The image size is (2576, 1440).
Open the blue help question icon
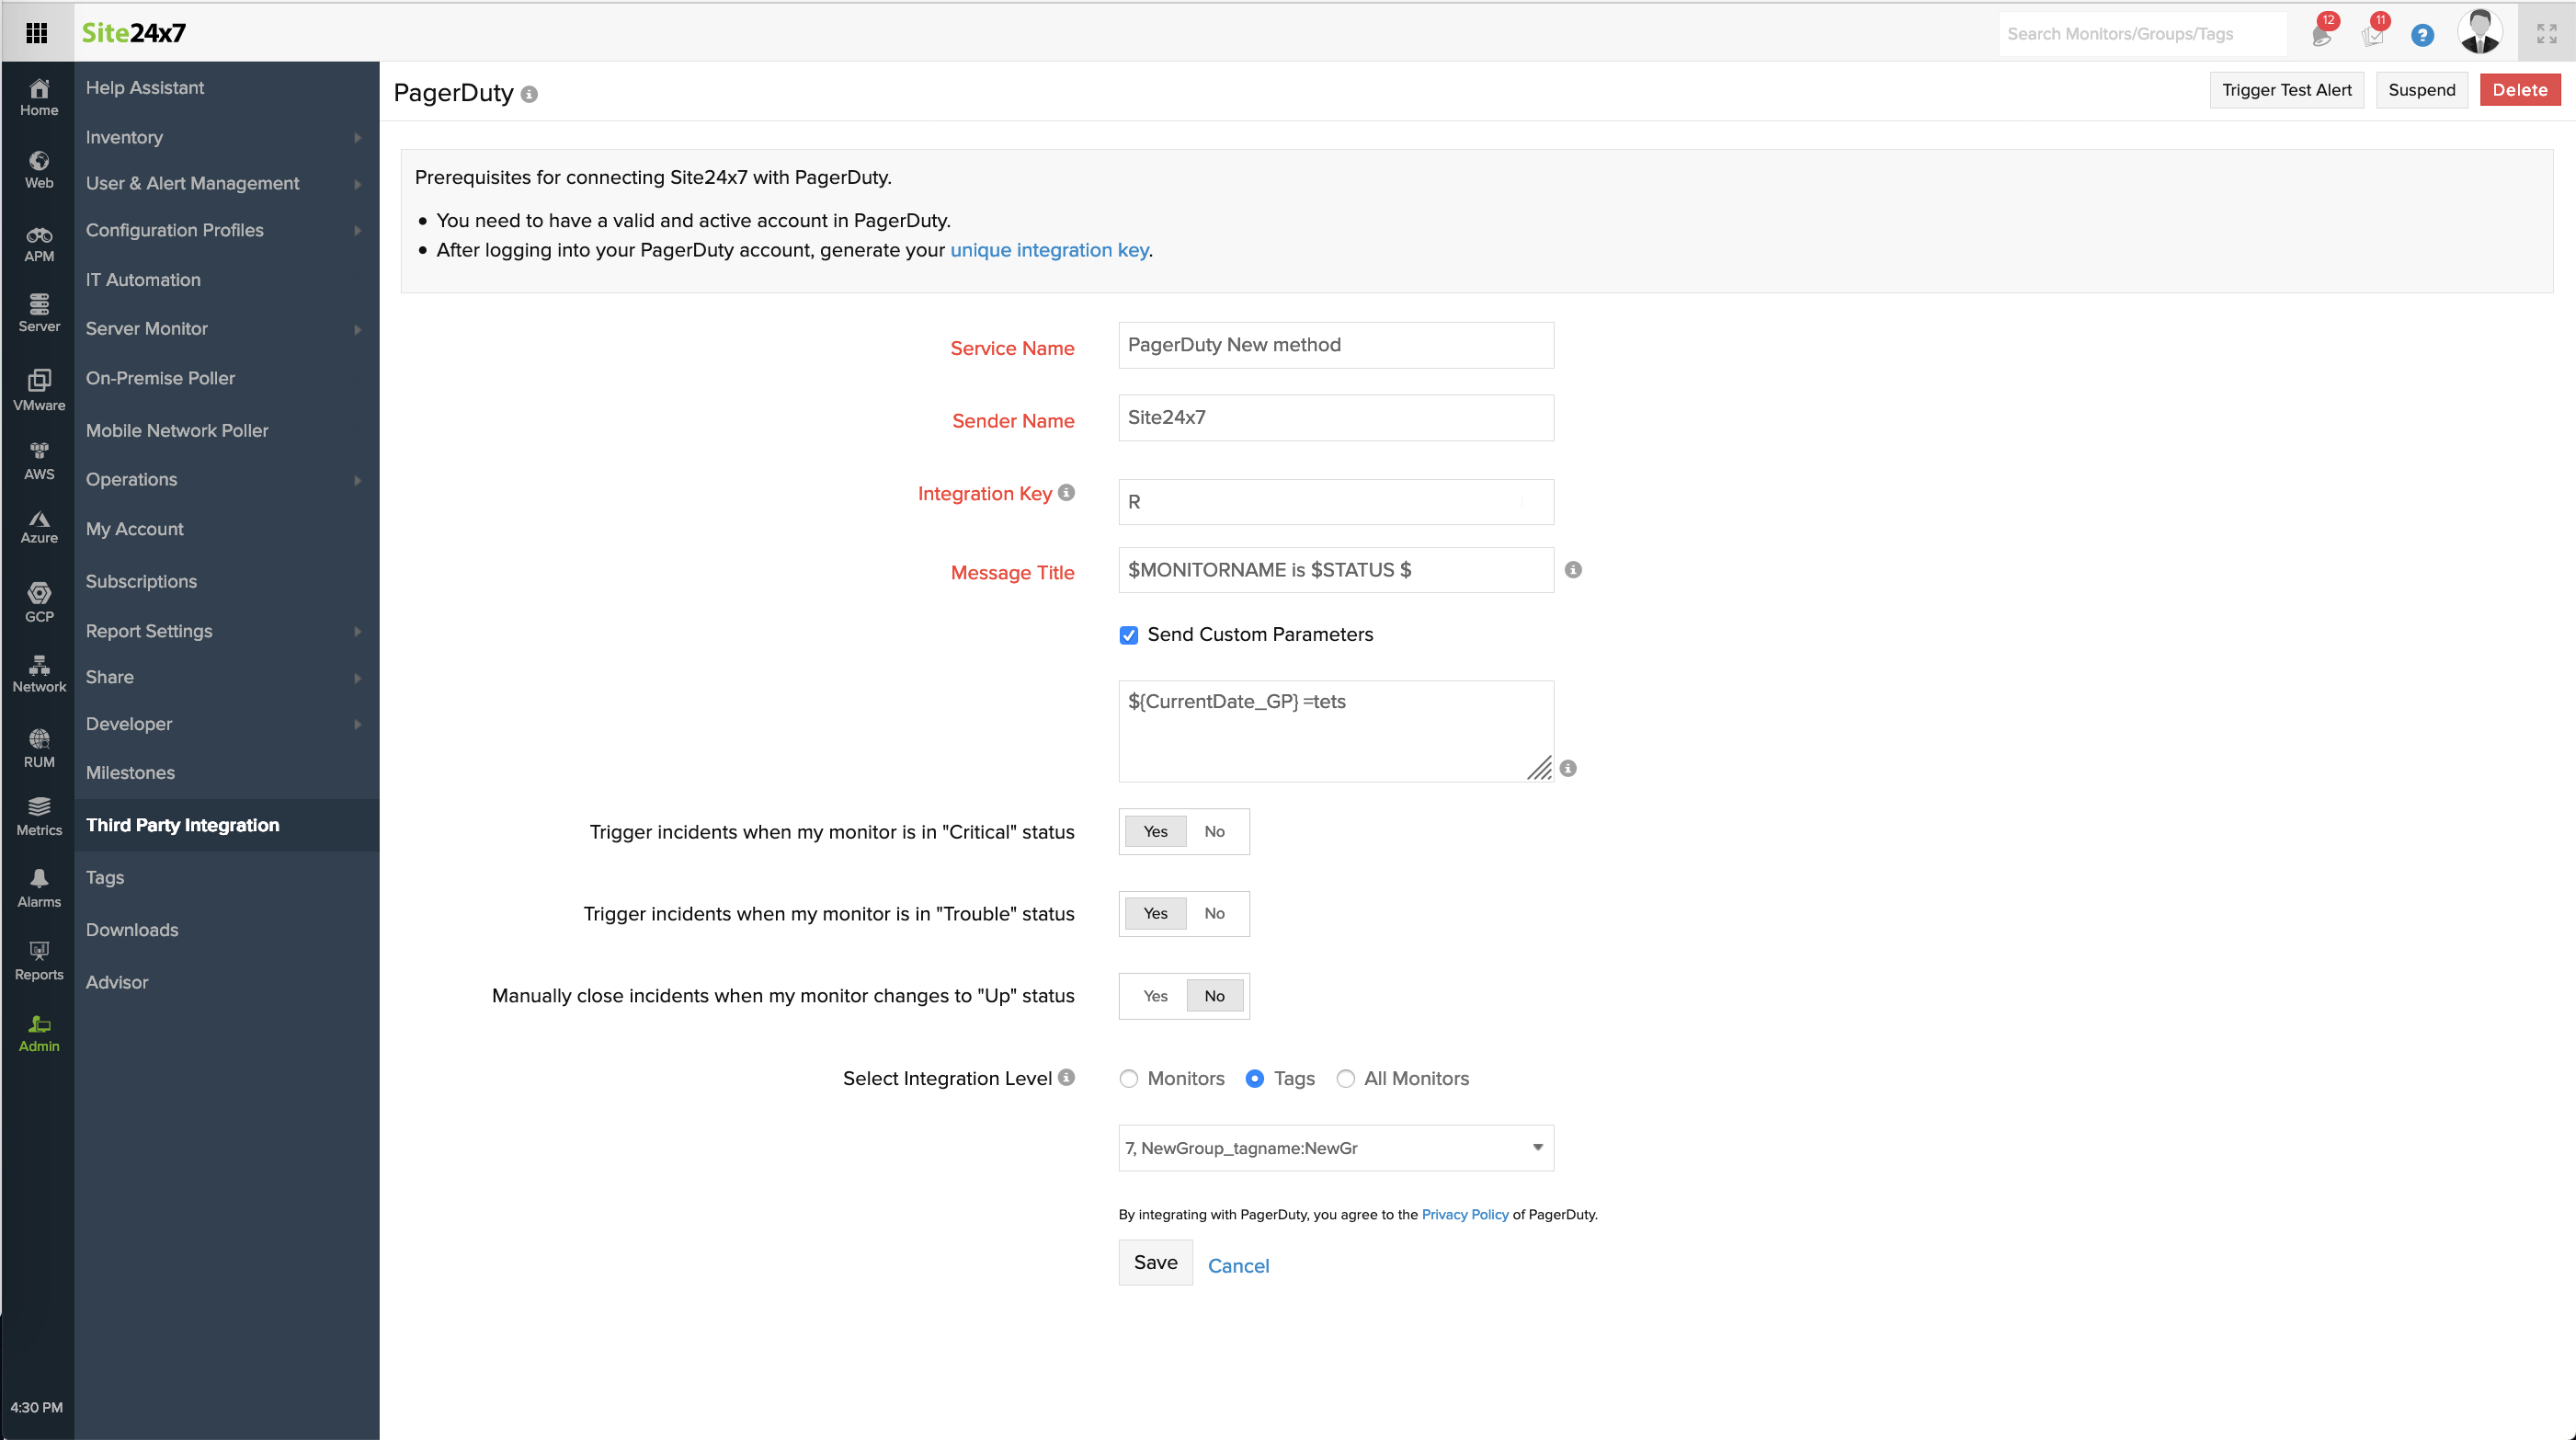(x=2421, y=35)
